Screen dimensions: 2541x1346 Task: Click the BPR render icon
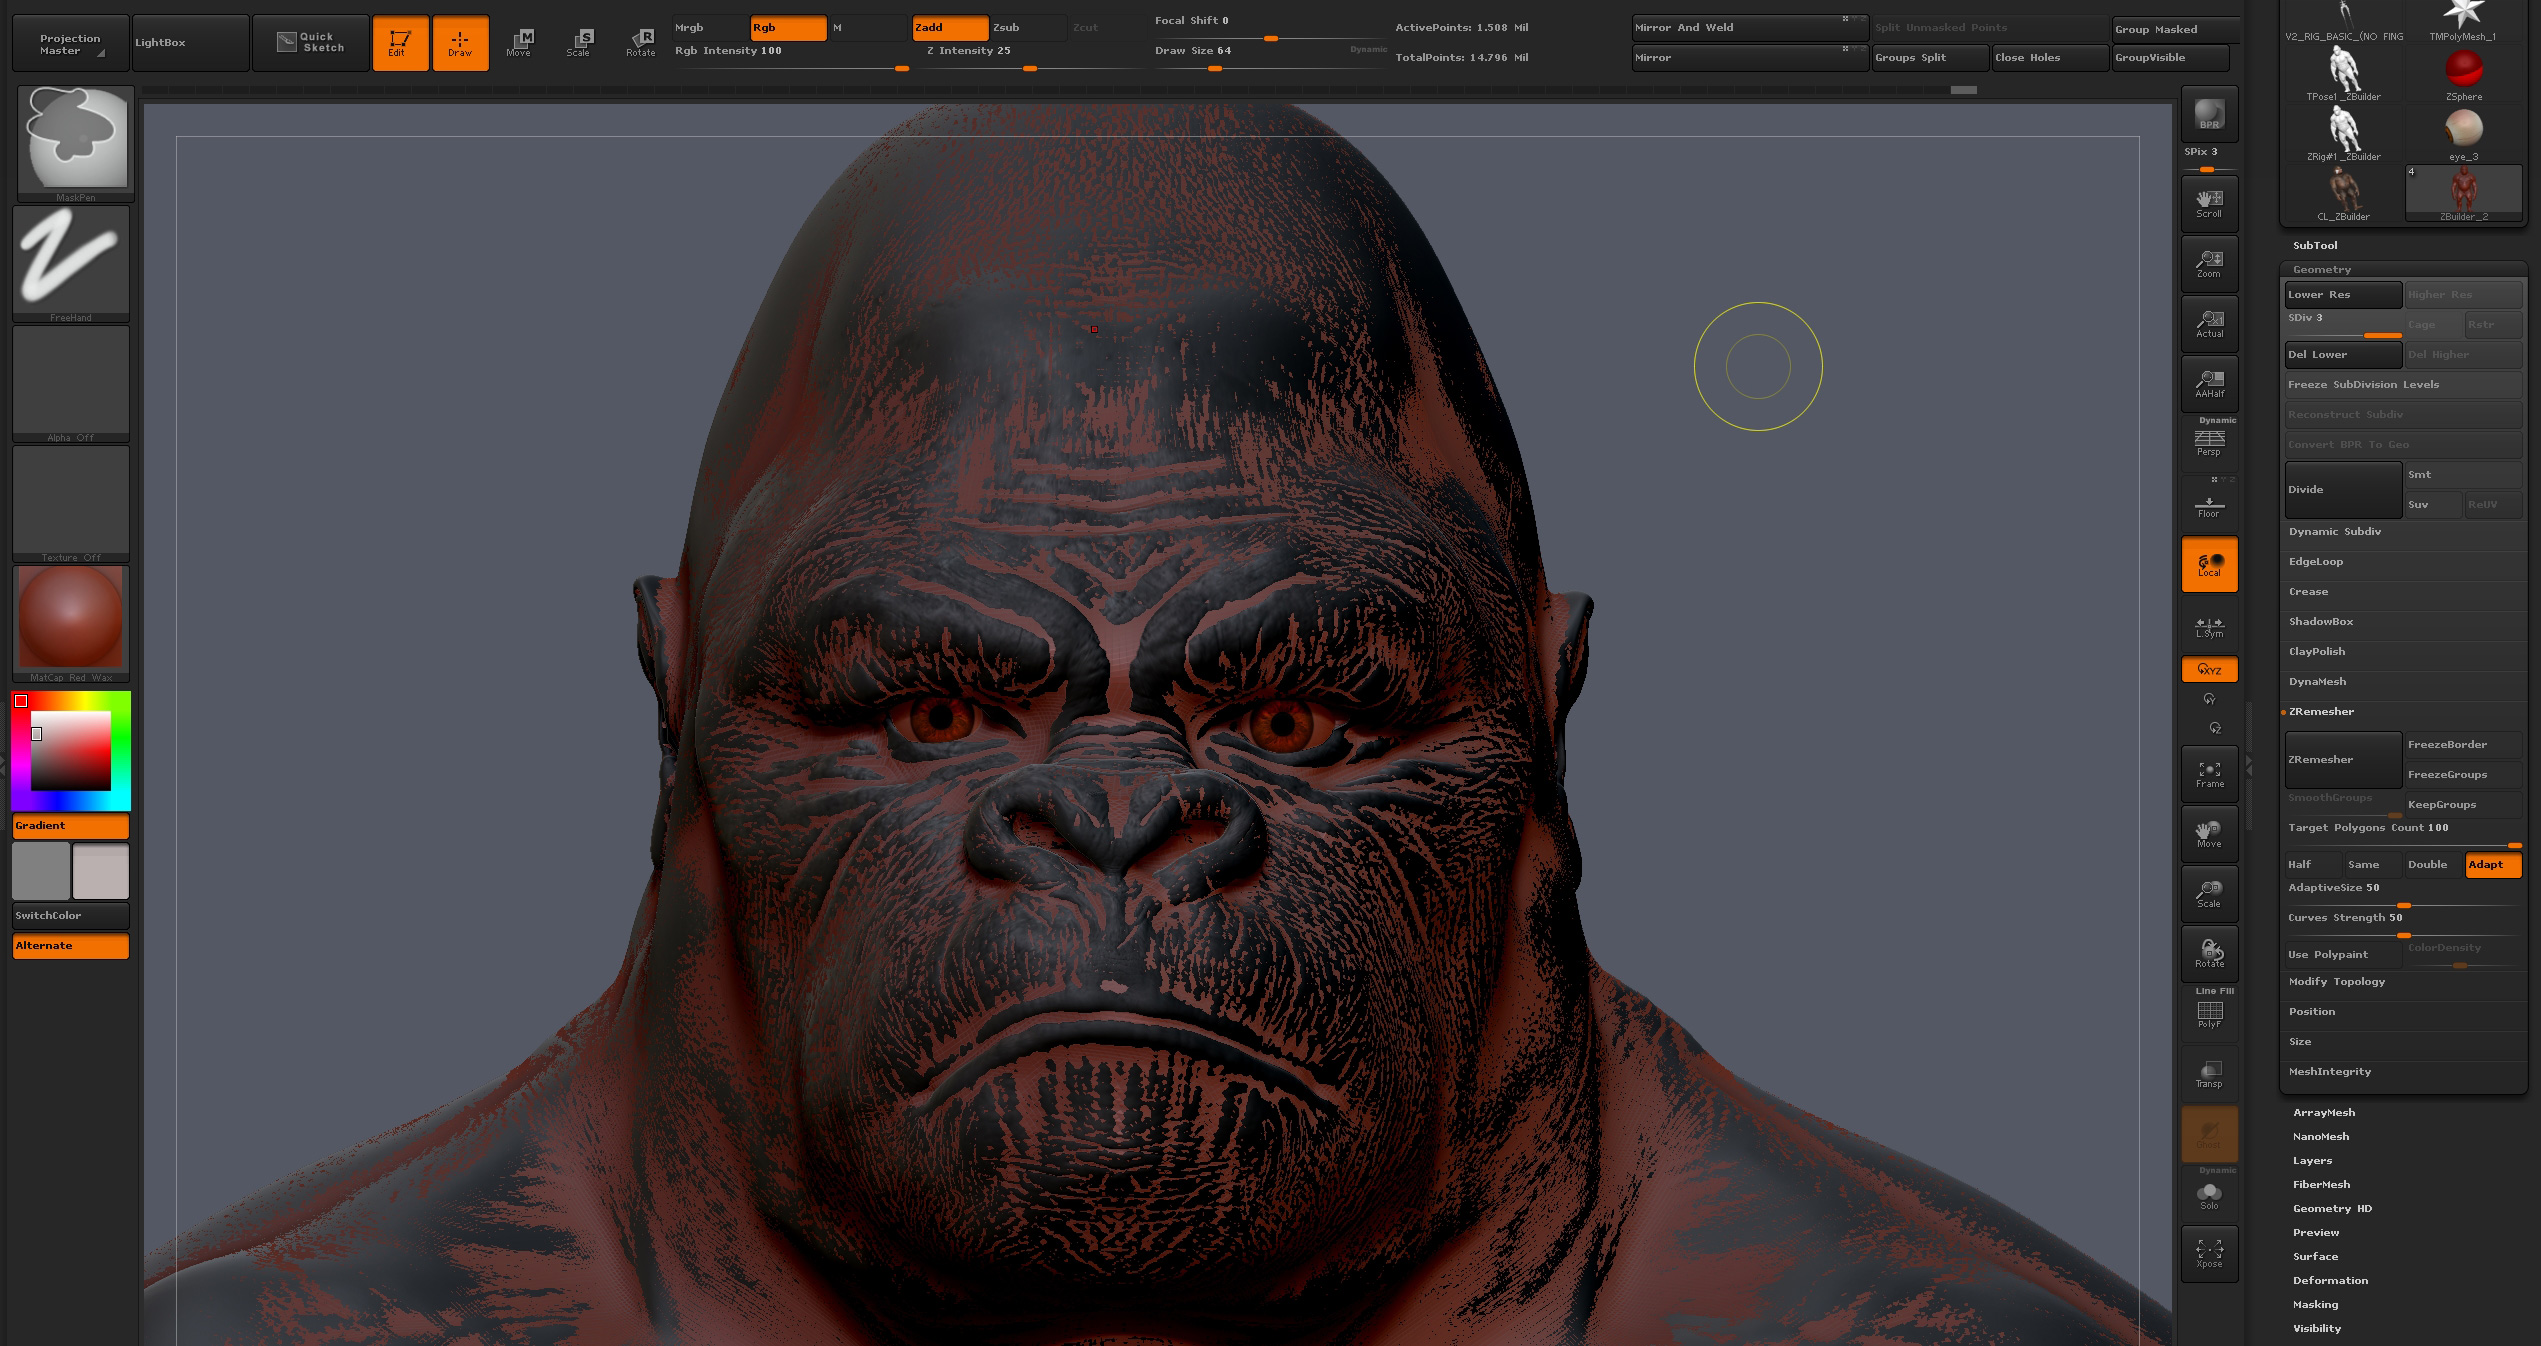(2208, 115)
